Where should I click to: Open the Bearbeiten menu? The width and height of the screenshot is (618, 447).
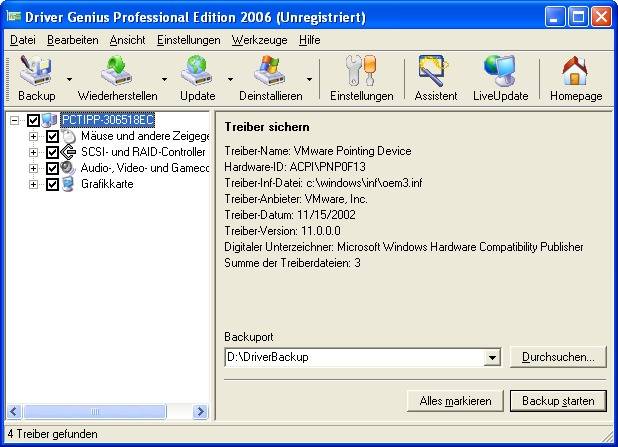[73, 40]
